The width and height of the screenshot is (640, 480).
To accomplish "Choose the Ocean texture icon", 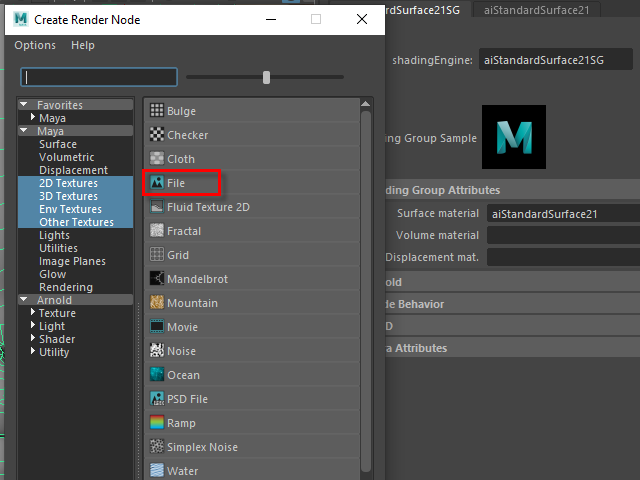I will coord(157,375).
